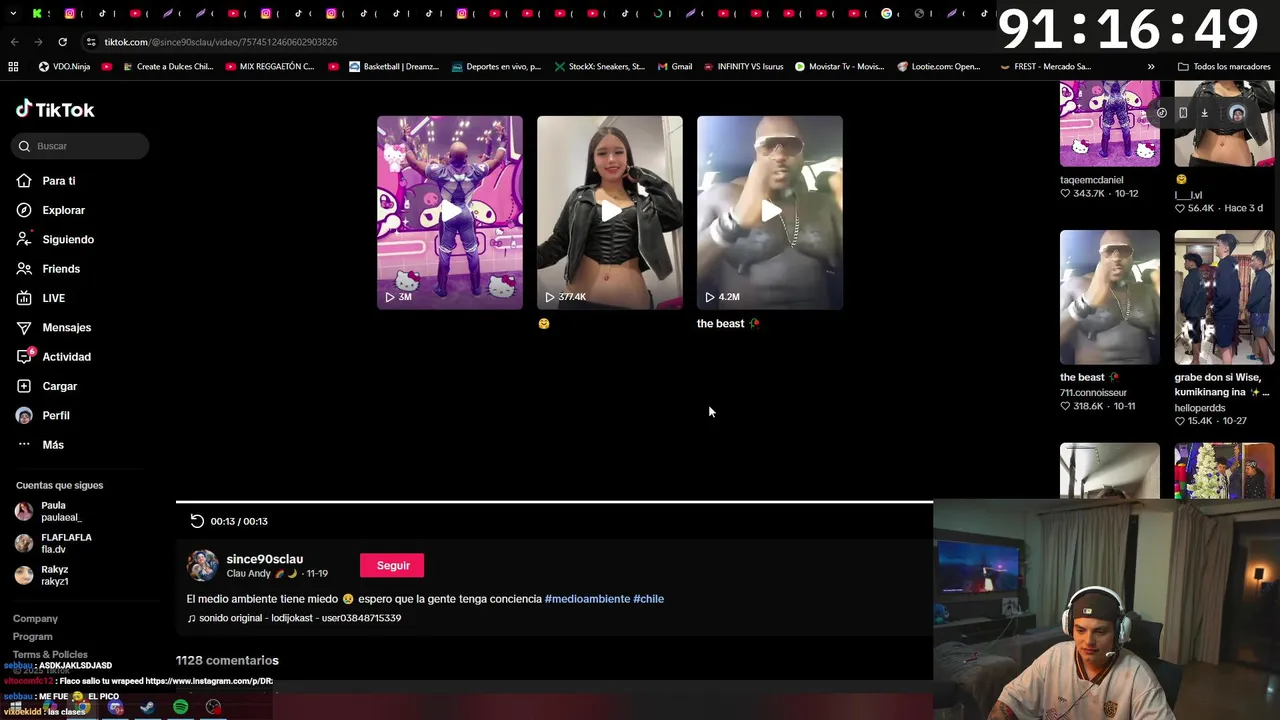Open MIX REGGAETÓN bookmark
The image size is (1280, 720).
(x=270, y=67)
